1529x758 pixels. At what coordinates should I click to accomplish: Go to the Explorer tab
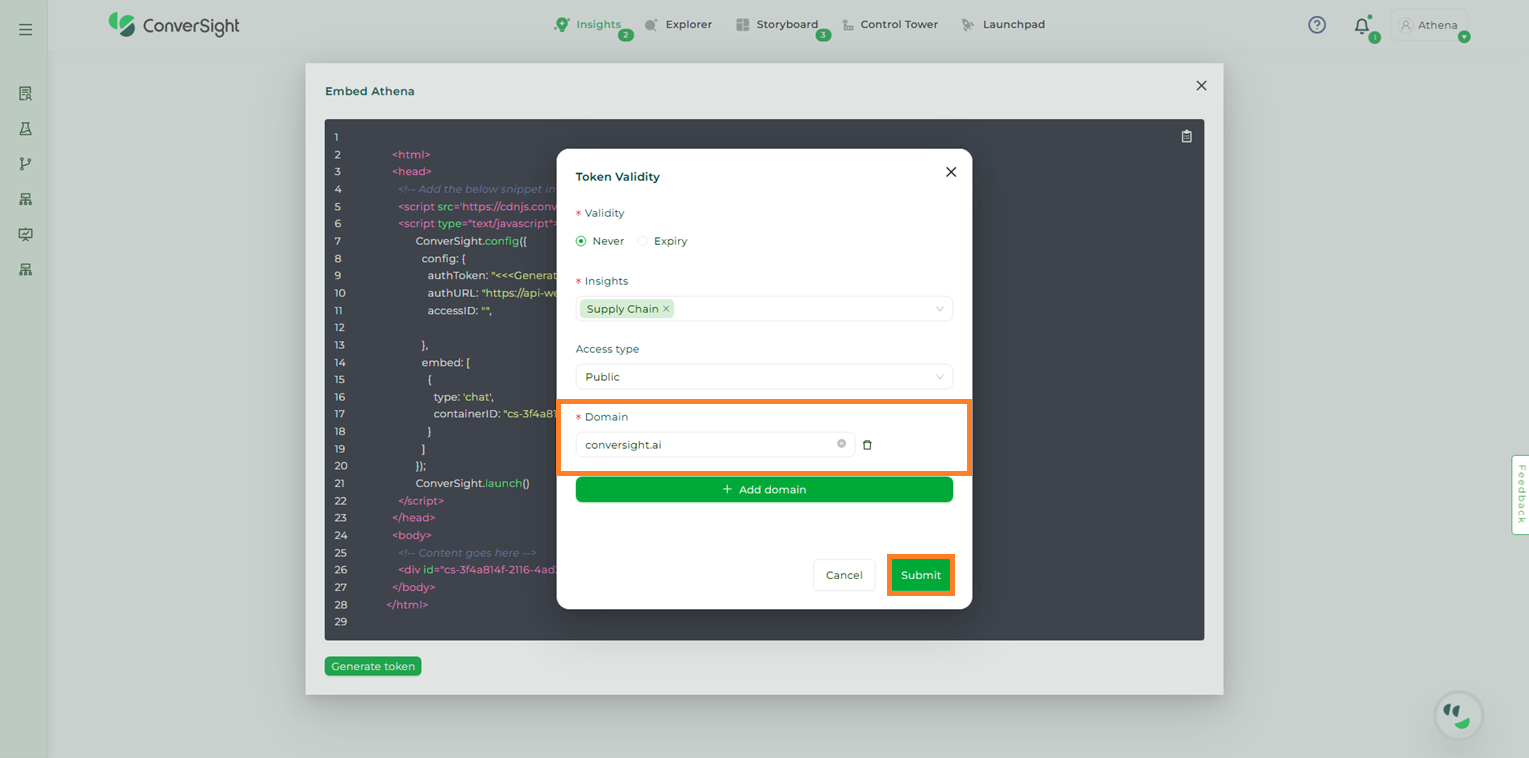coord(678,25)
